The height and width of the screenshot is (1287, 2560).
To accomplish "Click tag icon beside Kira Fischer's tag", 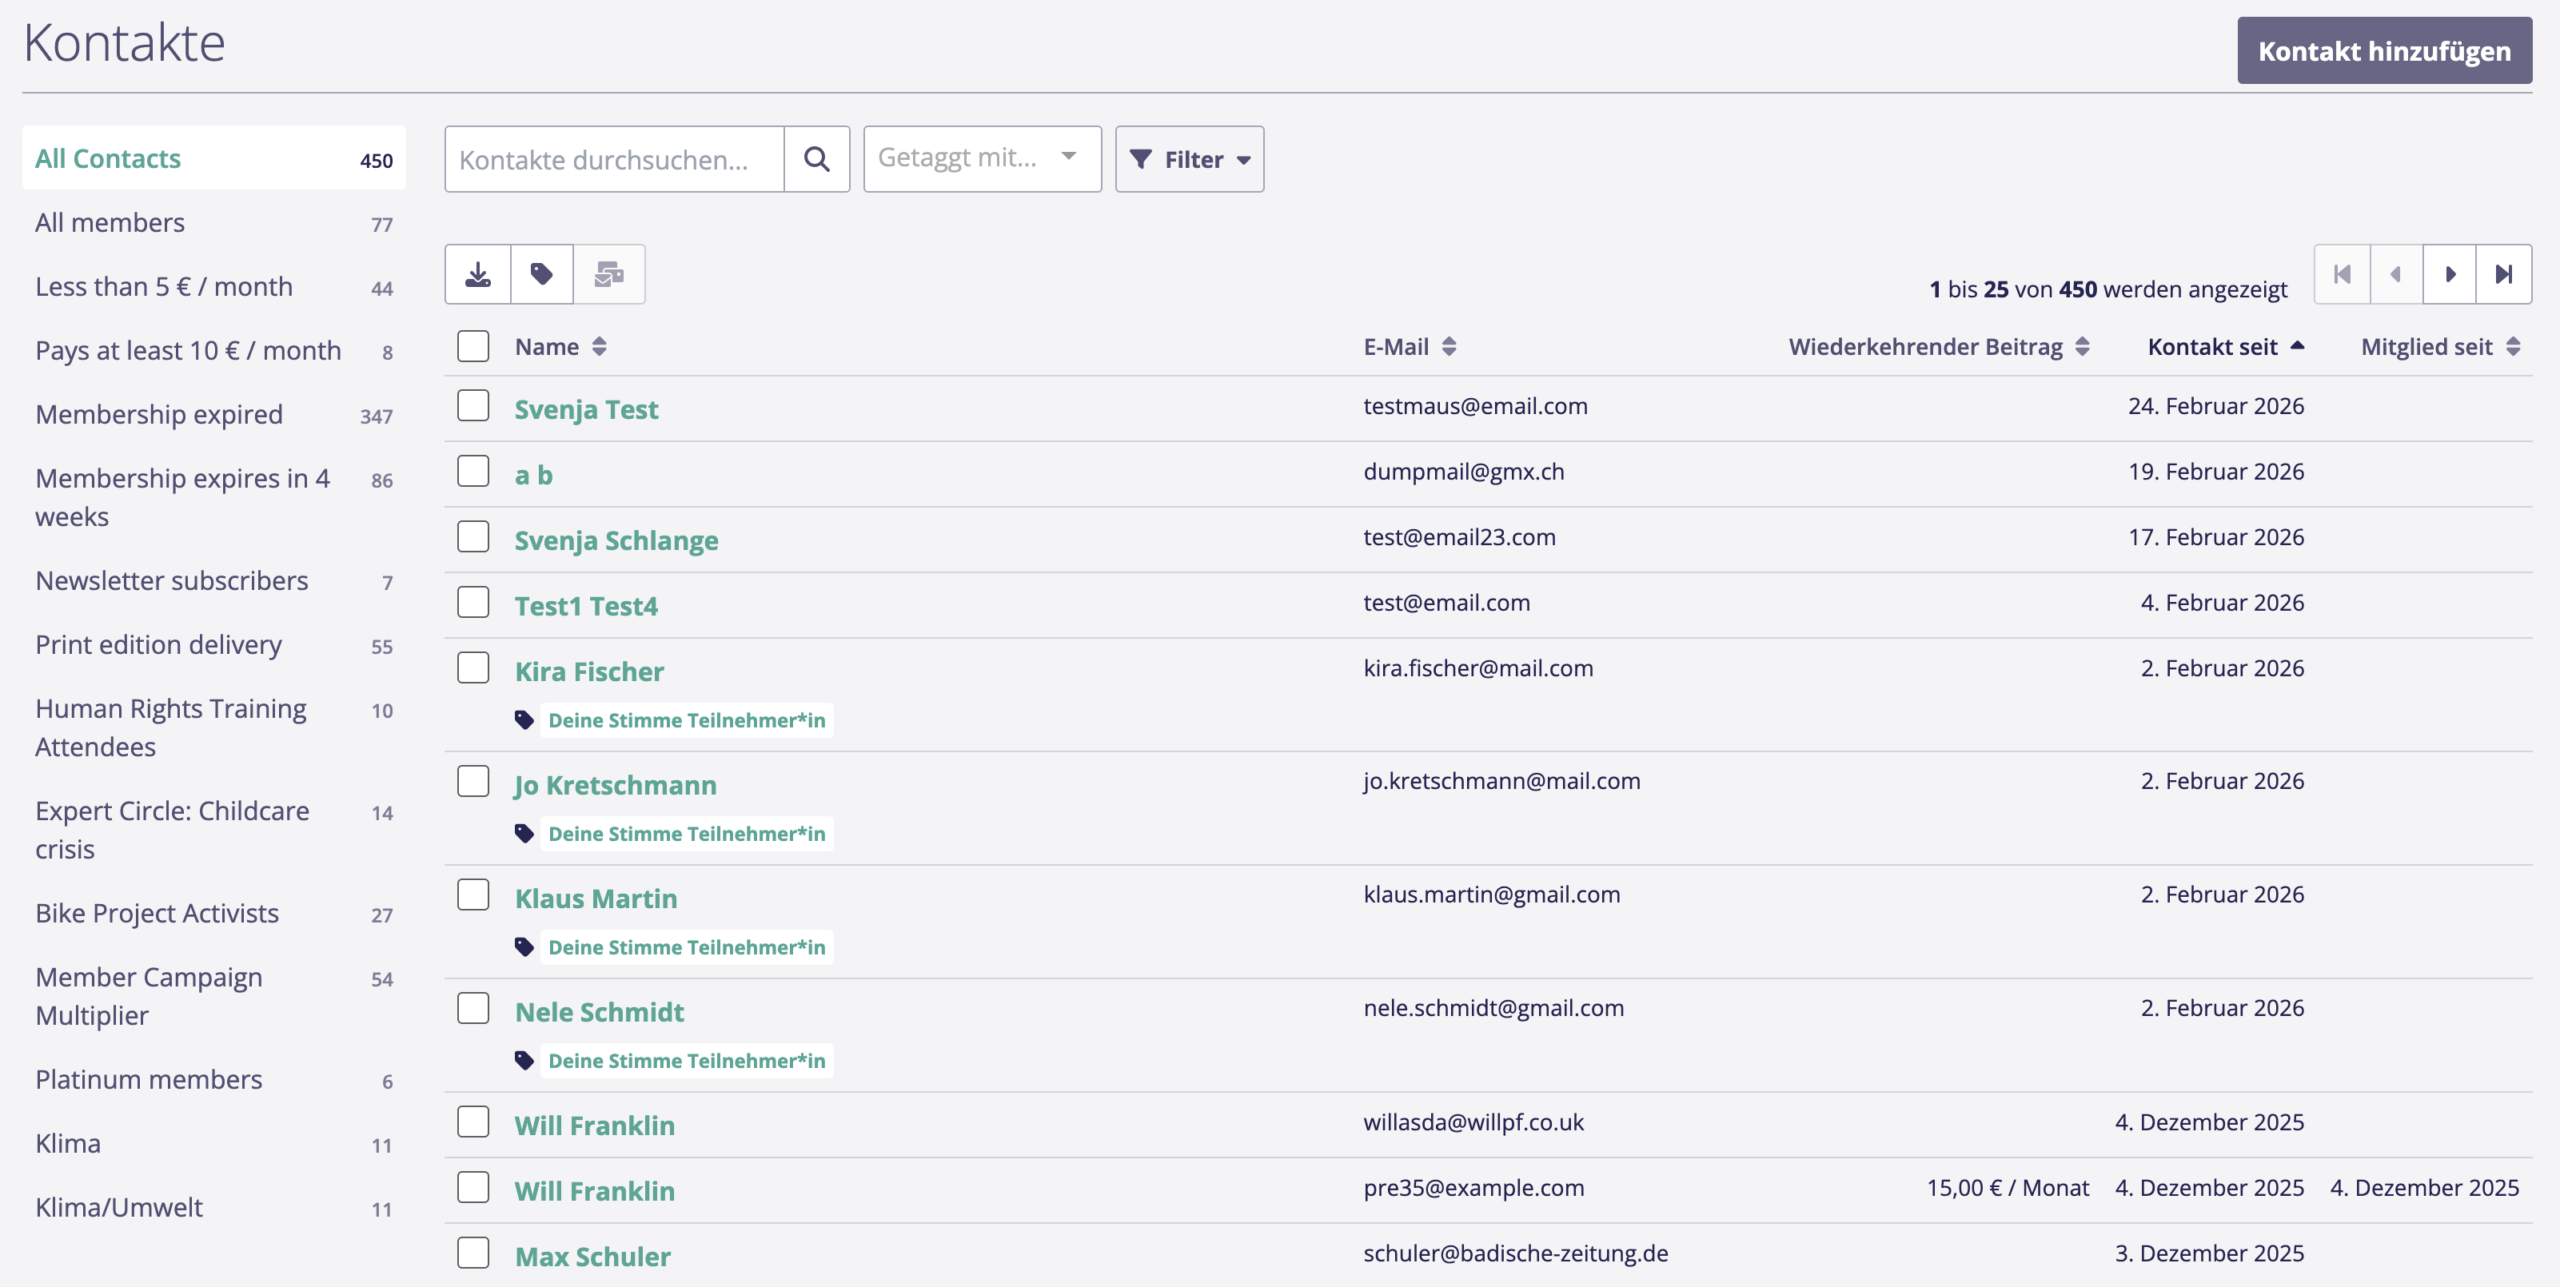I will [x=524, y=720].
